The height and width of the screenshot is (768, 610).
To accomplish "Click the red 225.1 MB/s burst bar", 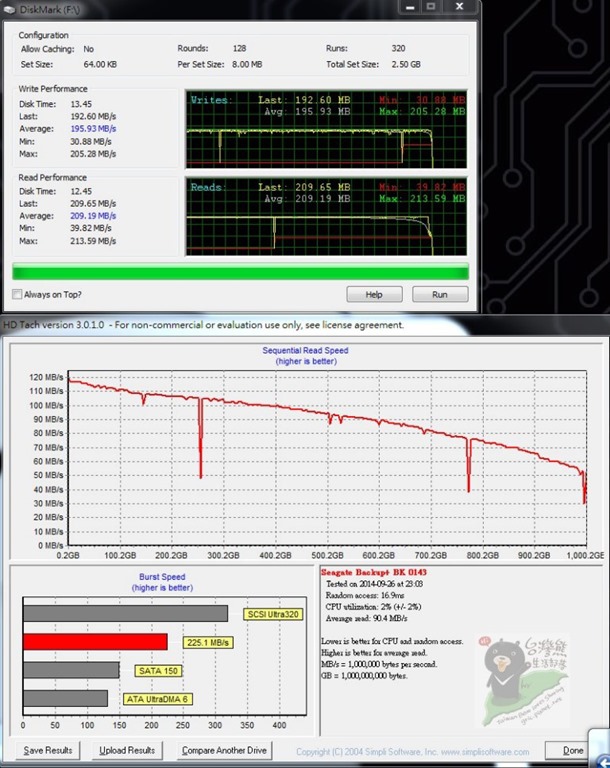I will [96, 642].
